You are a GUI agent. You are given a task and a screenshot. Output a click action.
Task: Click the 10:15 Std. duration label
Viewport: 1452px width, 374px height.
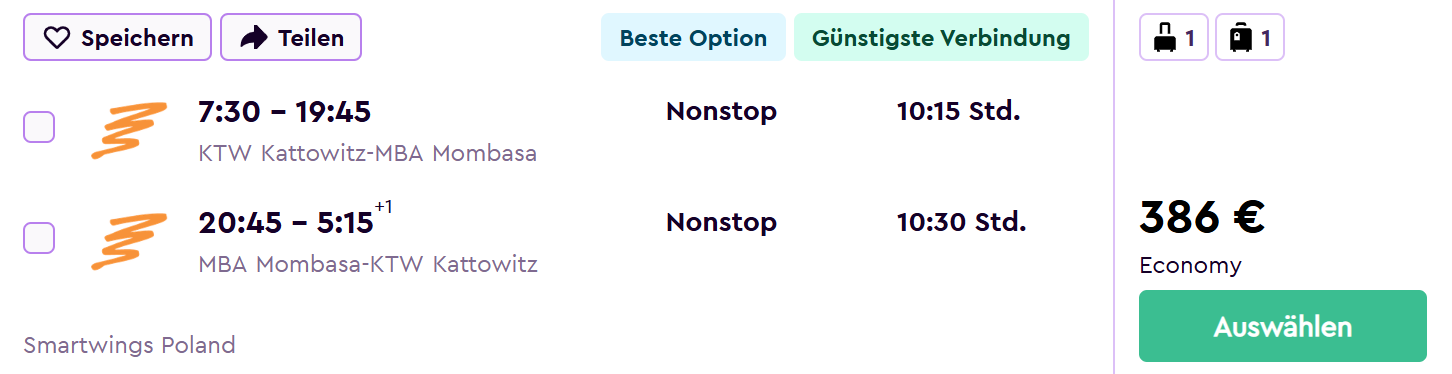coord(958,112)
